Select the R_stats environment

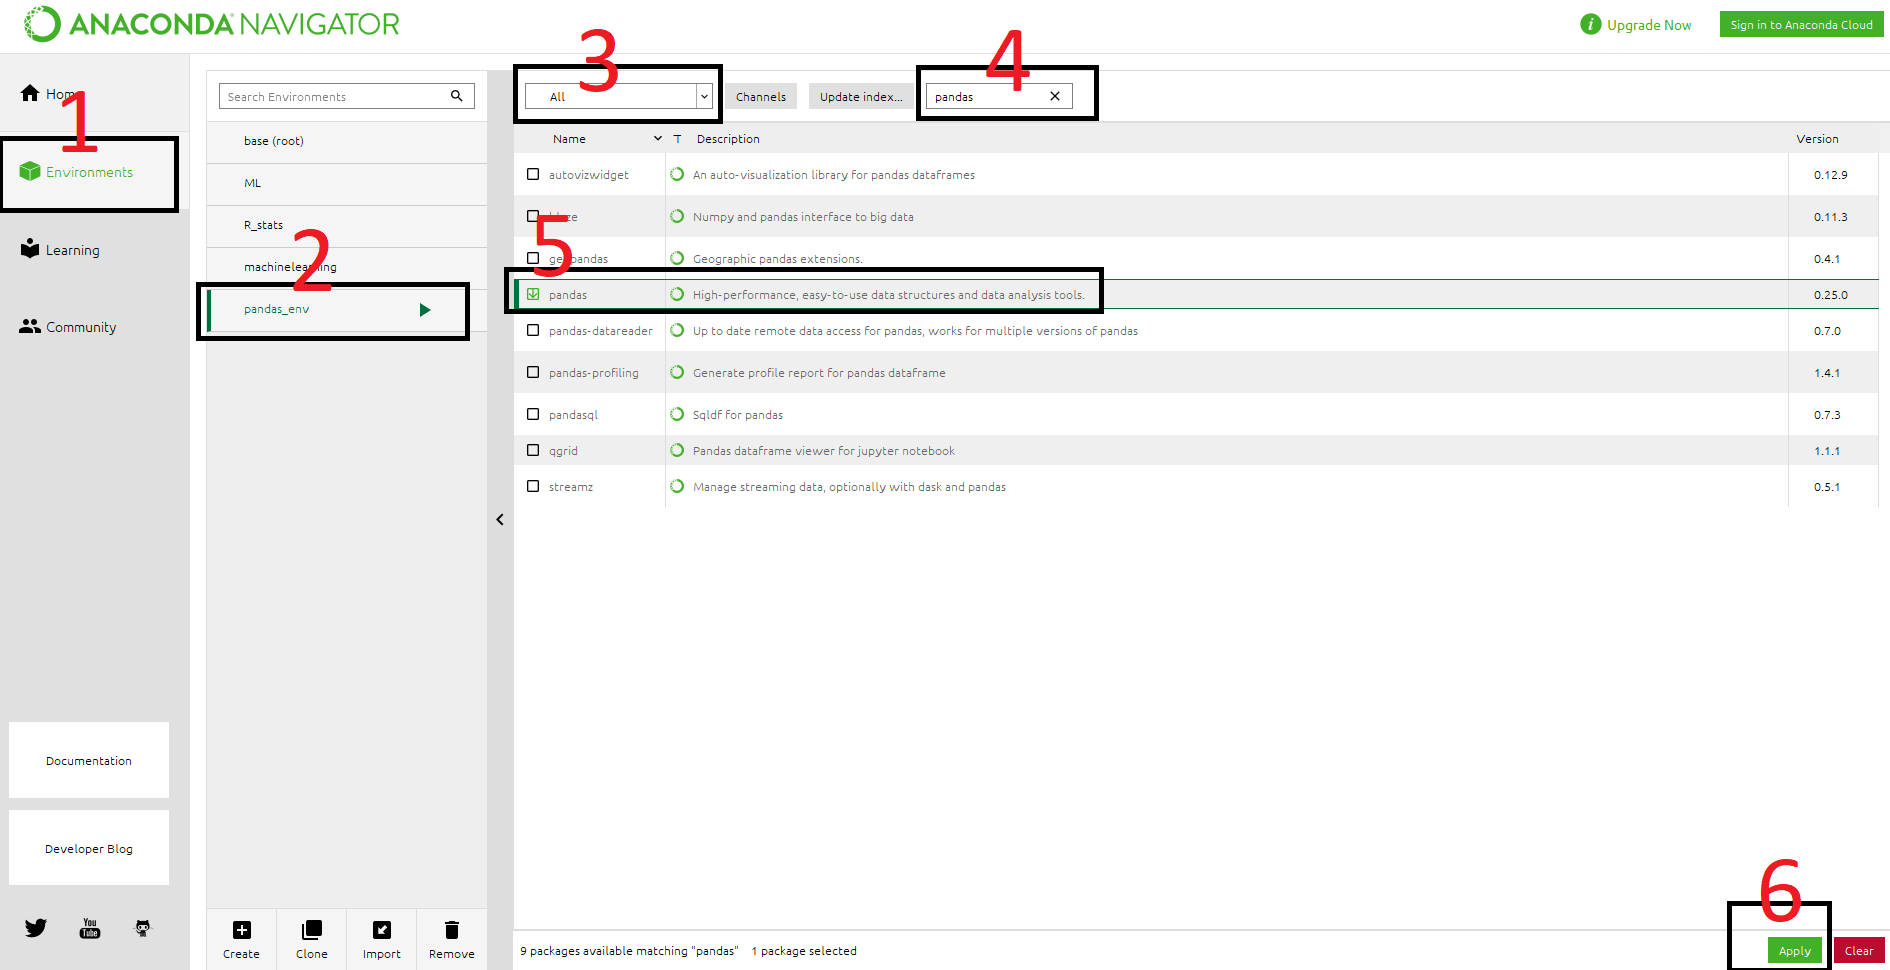pyautogui.click(x=347, y=225)
